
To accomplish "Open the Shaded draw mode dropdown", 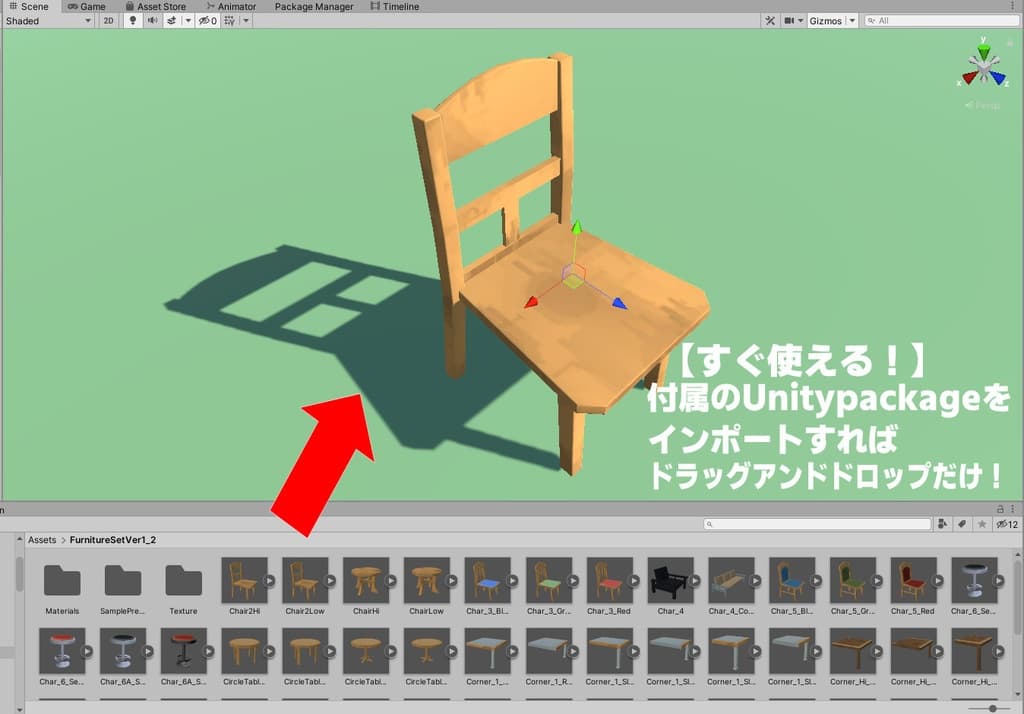I will (45, 20).
